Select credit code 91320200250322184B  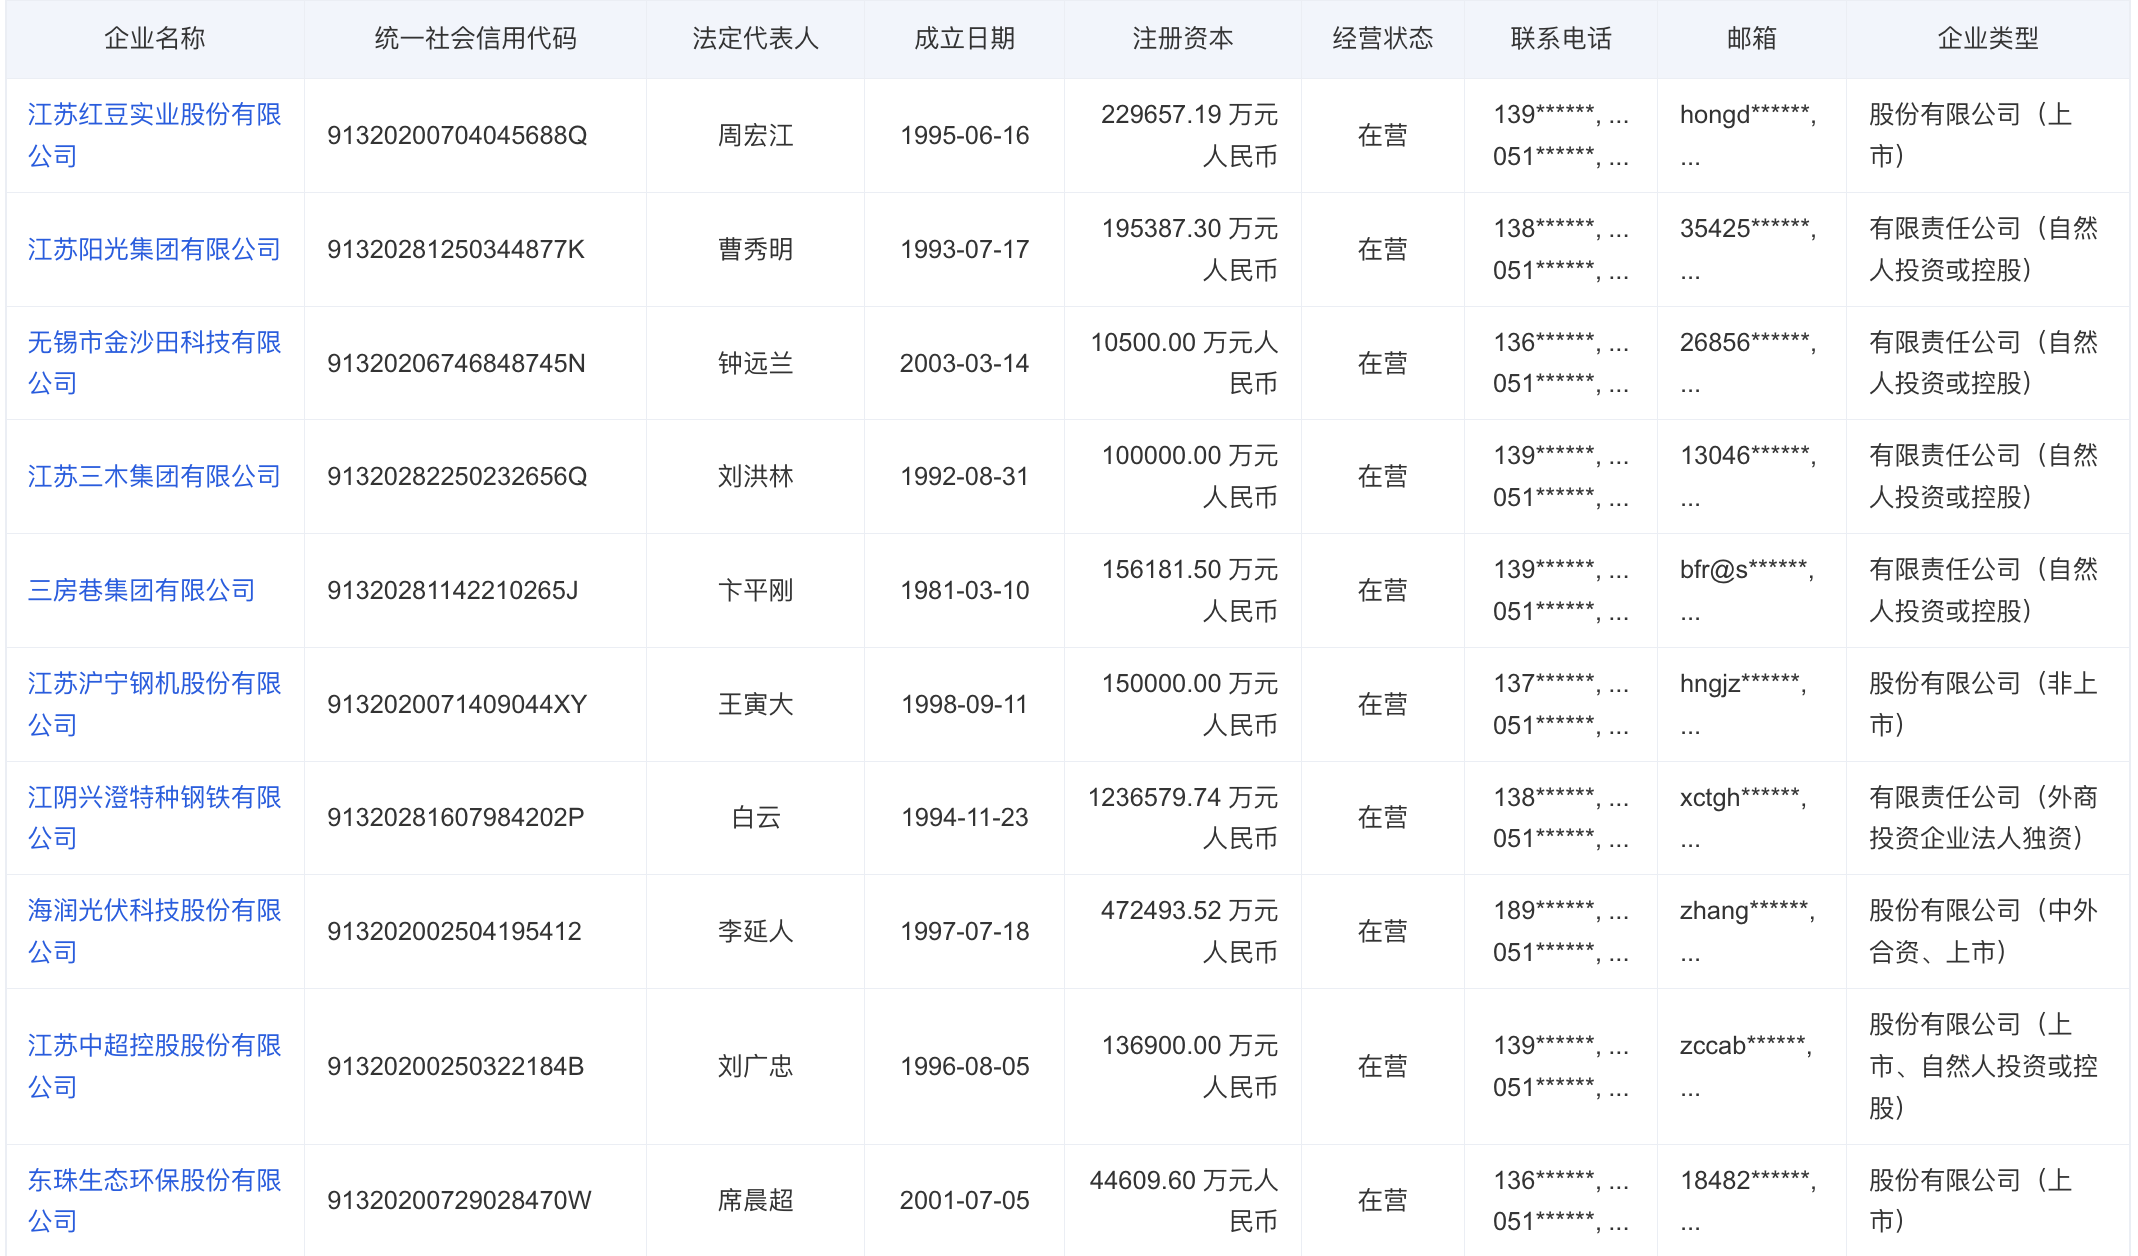coord(456,1066)
